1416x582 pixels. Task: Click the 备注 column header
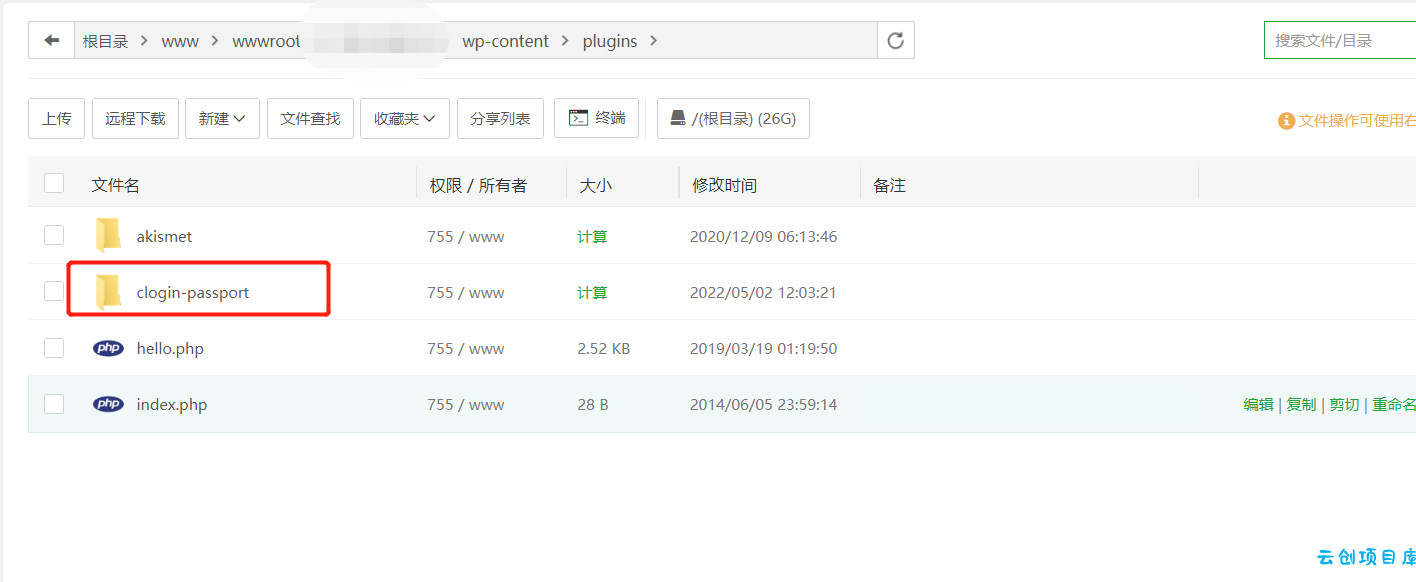click(889, 185)
